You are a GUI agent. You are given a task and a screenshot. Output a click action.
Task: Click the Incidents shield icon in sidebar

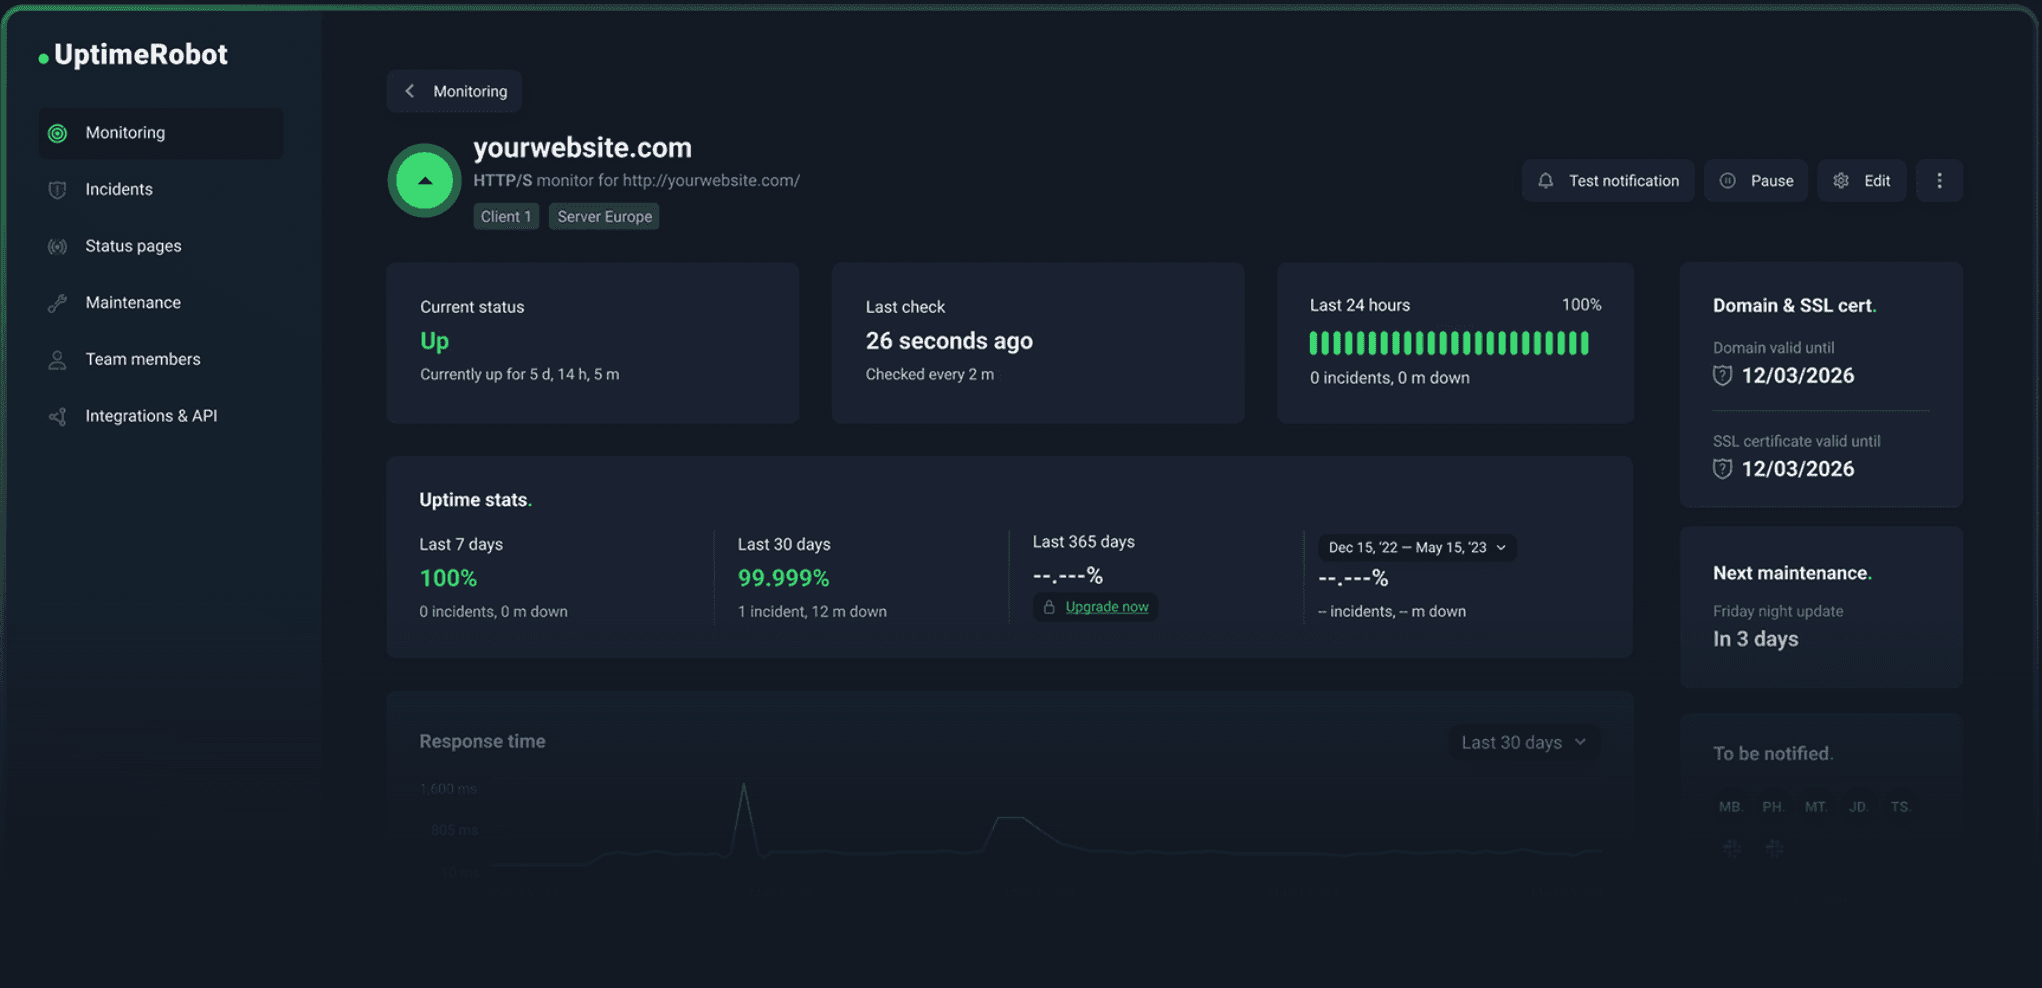pyautogui.click(x=58, y=190)
